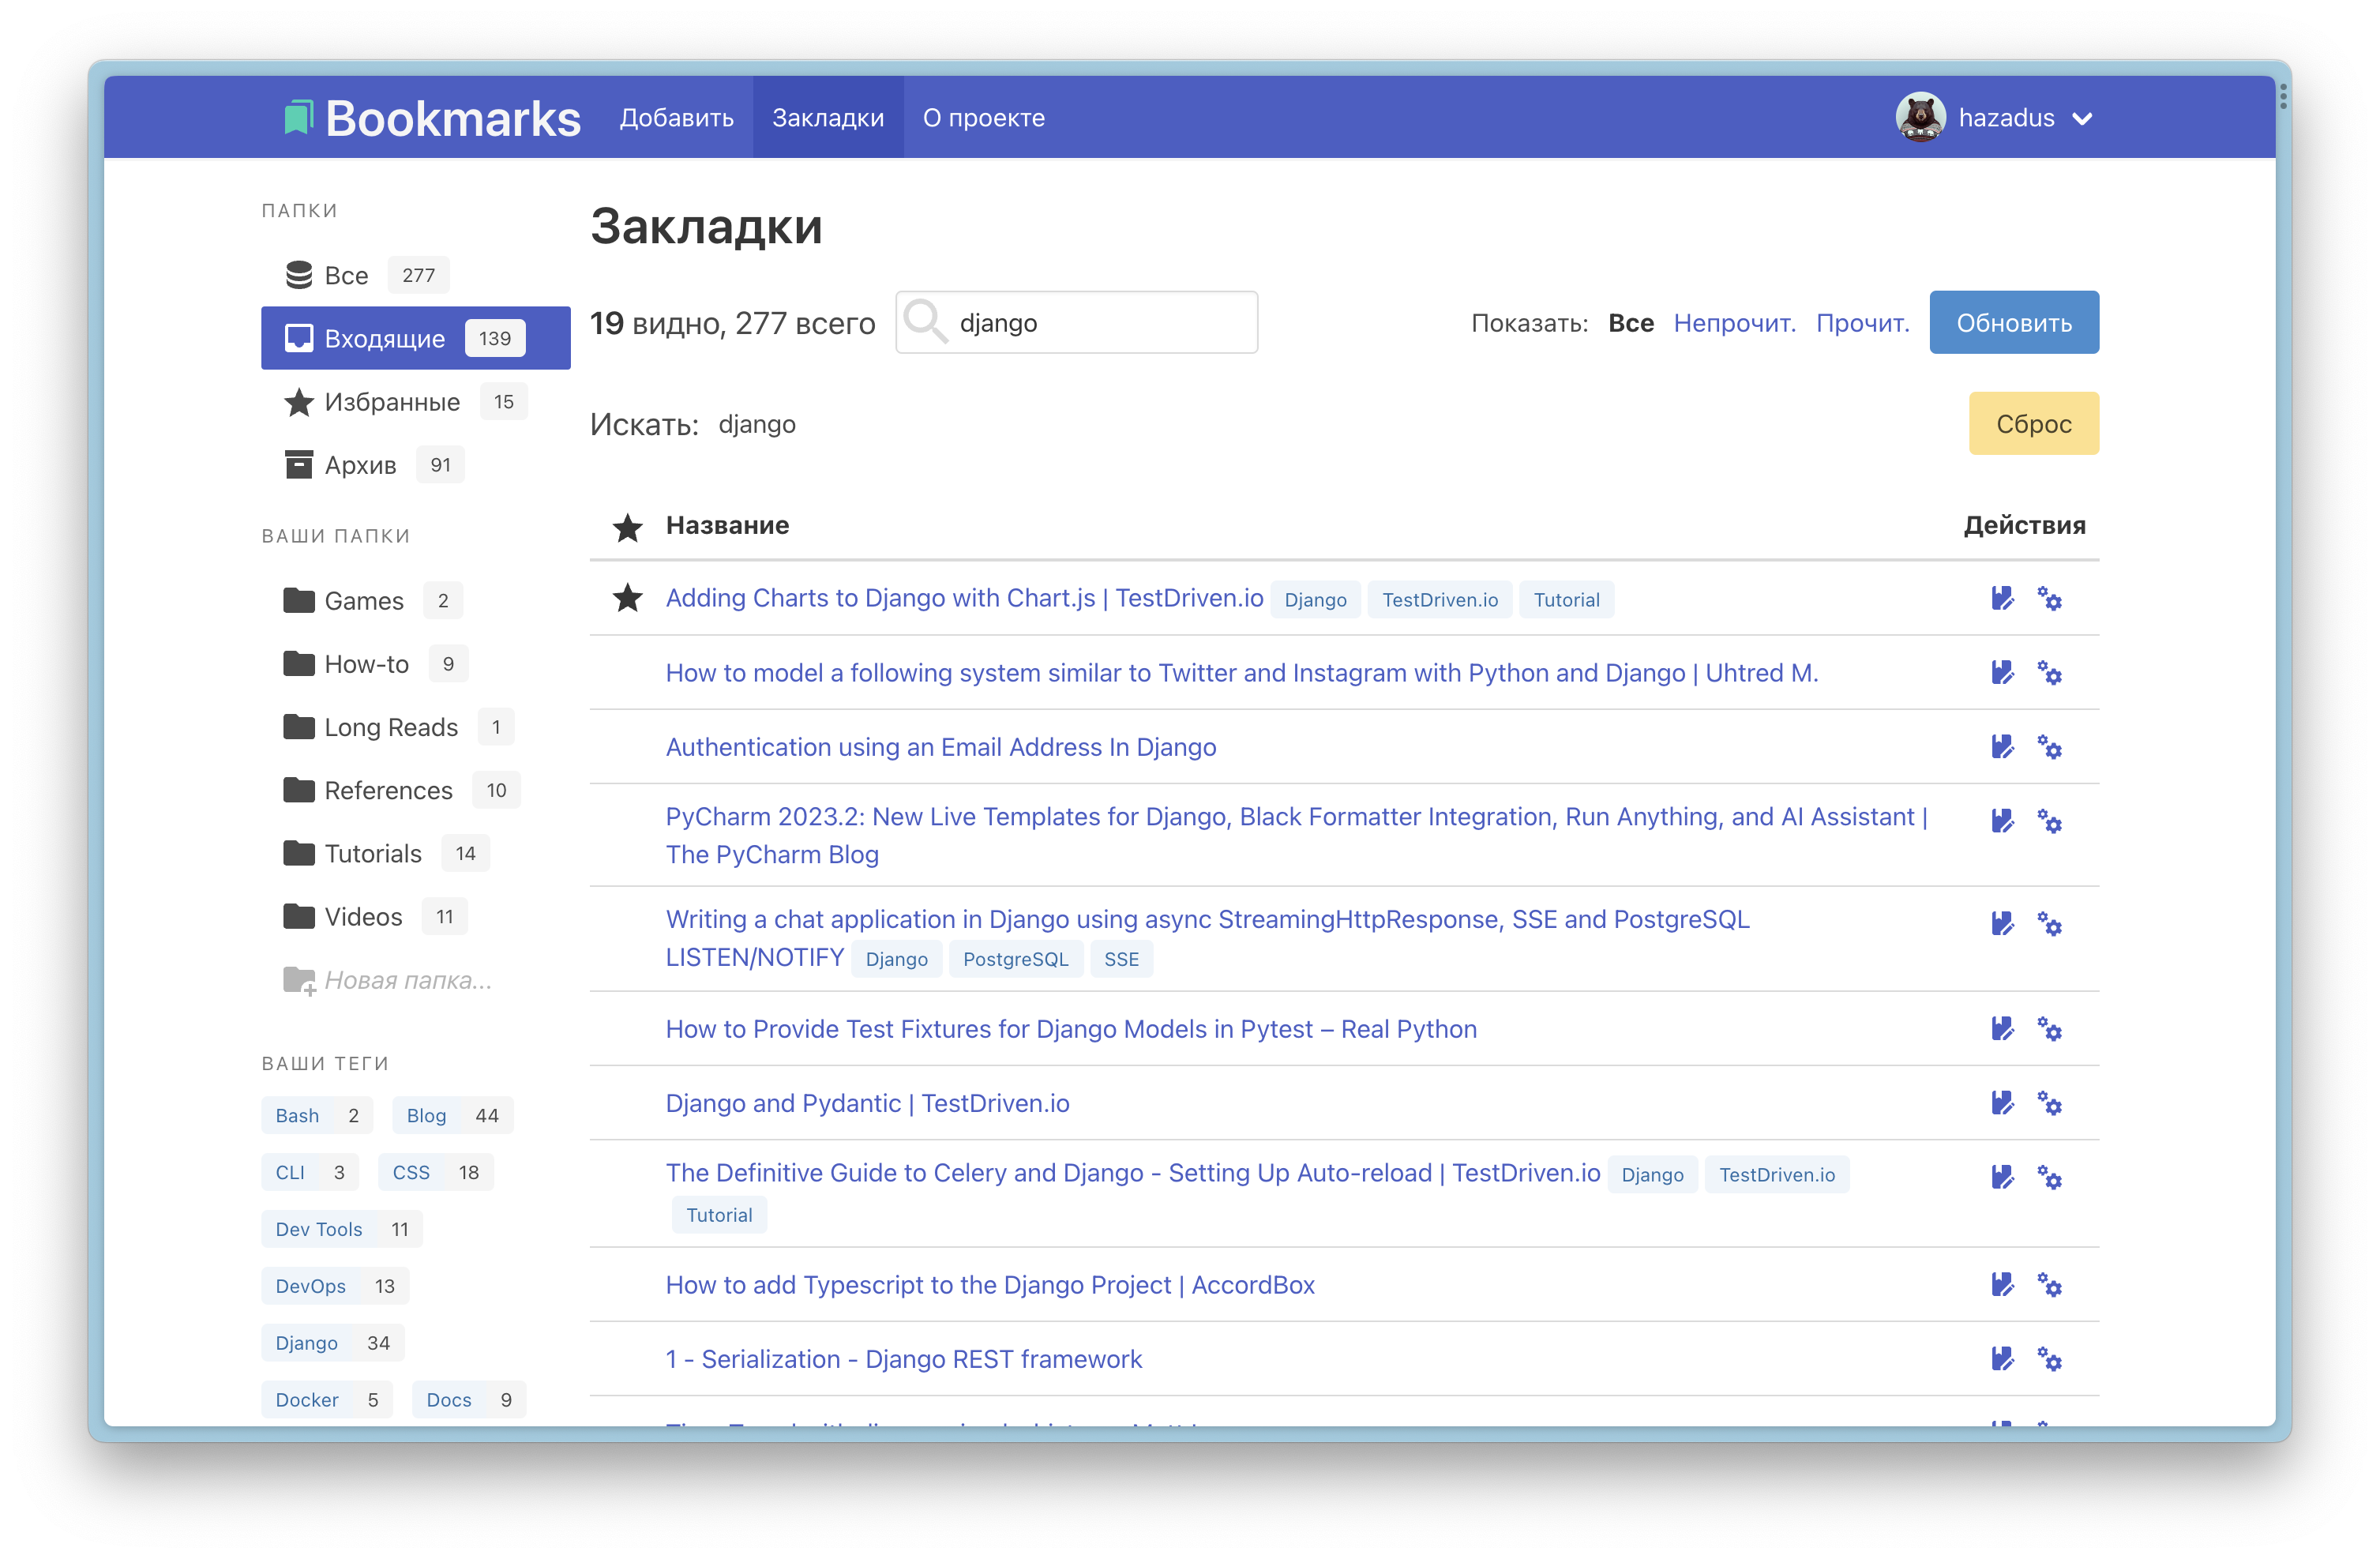Toggle show Прочит. filter
The height and width of the screenshot is (1559, 2380).
tap(1860, 322)
